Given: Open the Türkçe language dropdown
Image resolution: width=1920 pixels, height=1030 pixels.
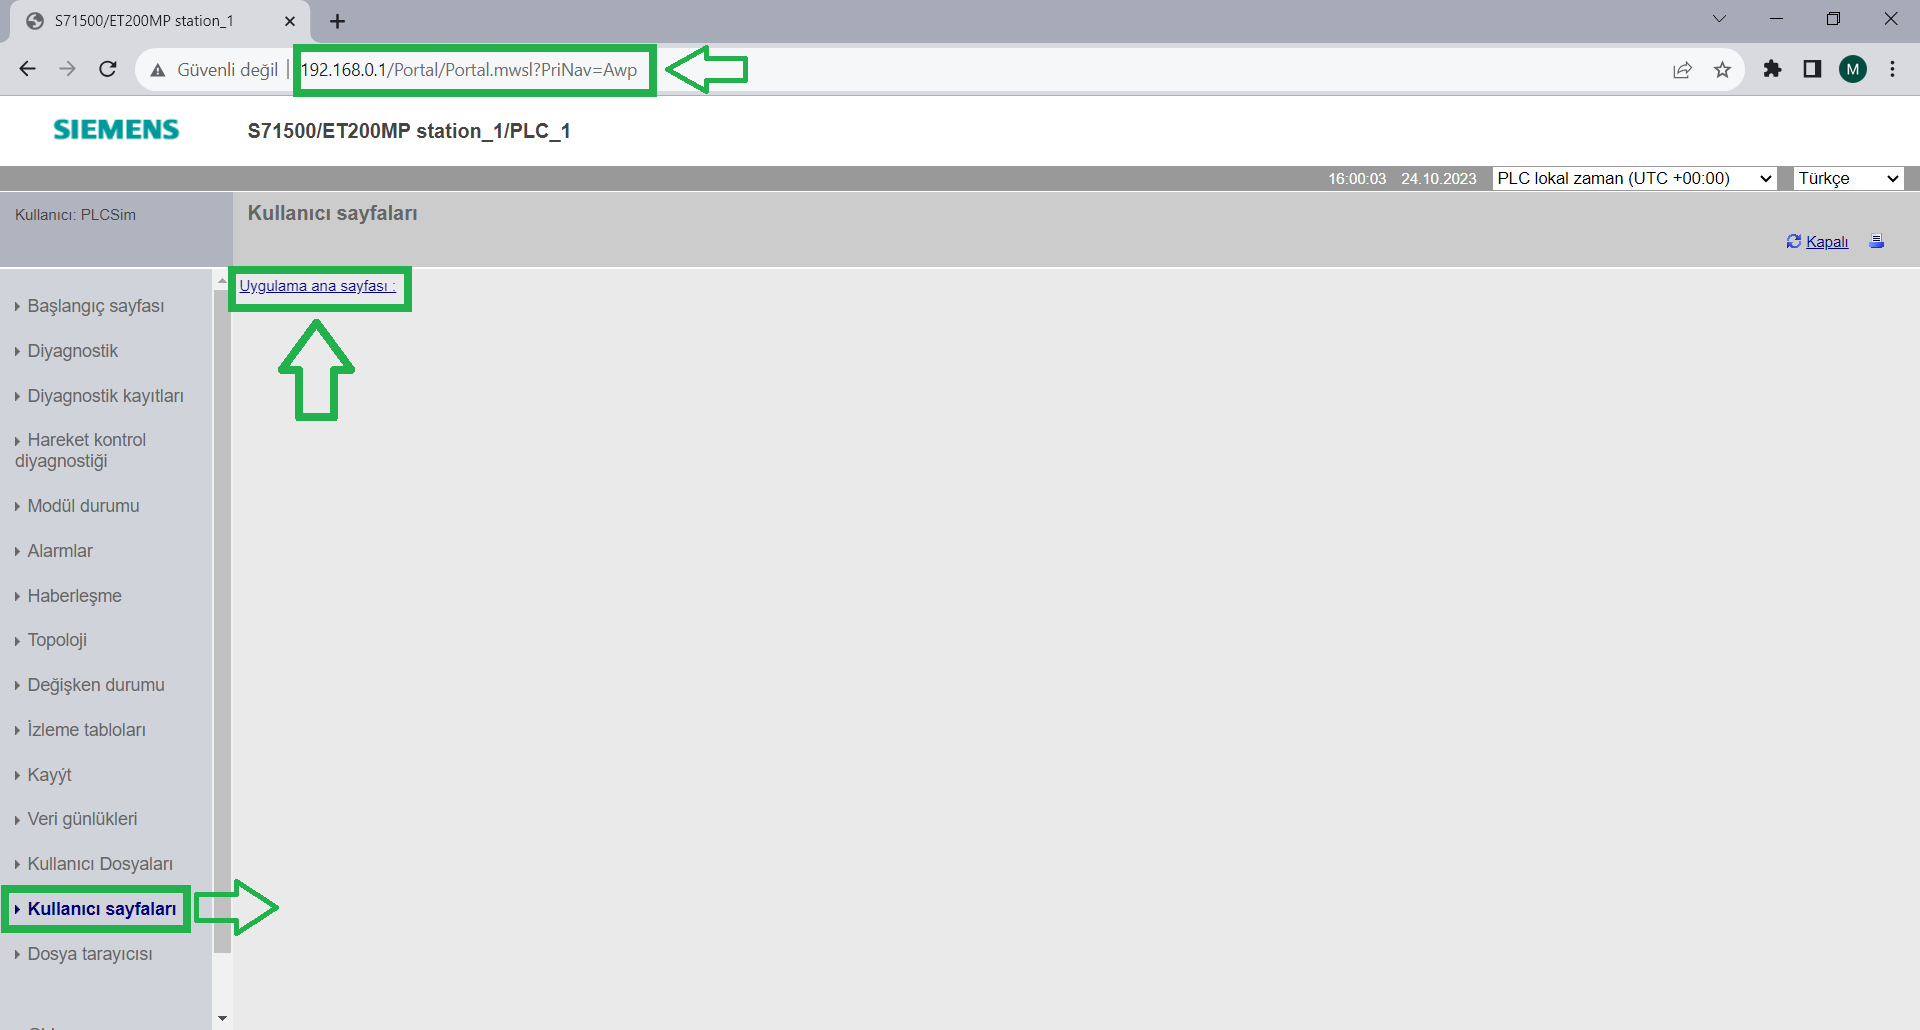Looking at the screenshot, I should pos(1847,178).
